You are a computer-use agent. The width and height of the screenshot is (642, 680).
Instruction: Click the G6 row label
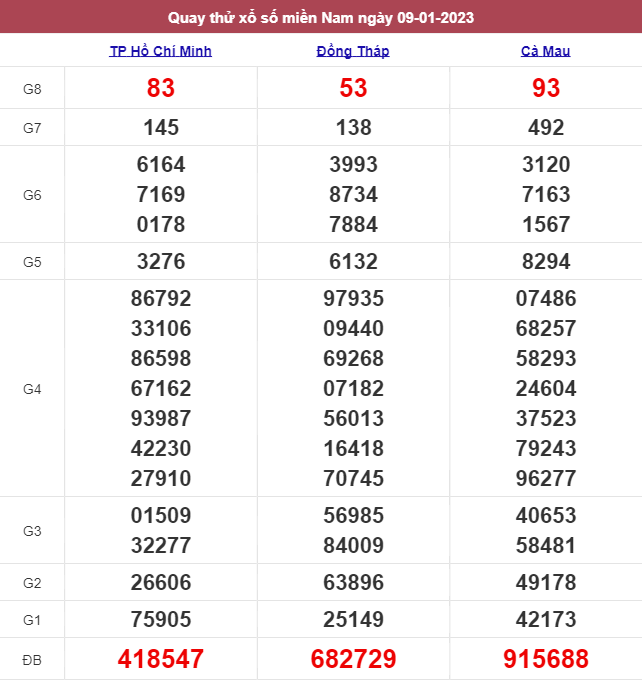32,195
